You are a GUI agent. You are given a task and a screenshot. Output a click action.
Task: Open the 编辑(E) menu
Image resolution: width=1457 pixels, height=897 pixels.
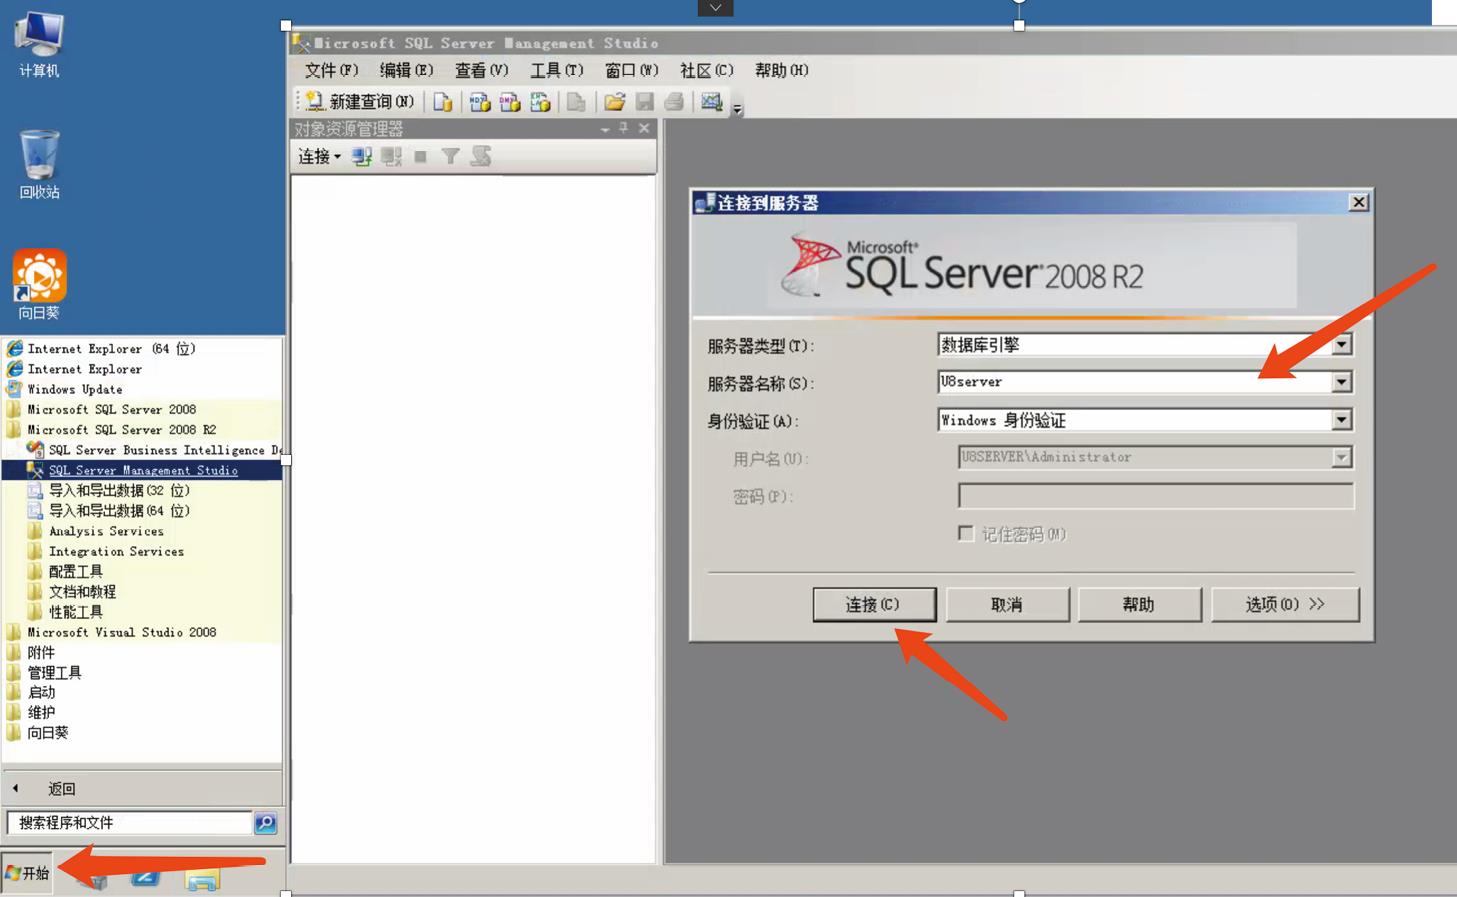pyautogui.click(x=406, y=70)
